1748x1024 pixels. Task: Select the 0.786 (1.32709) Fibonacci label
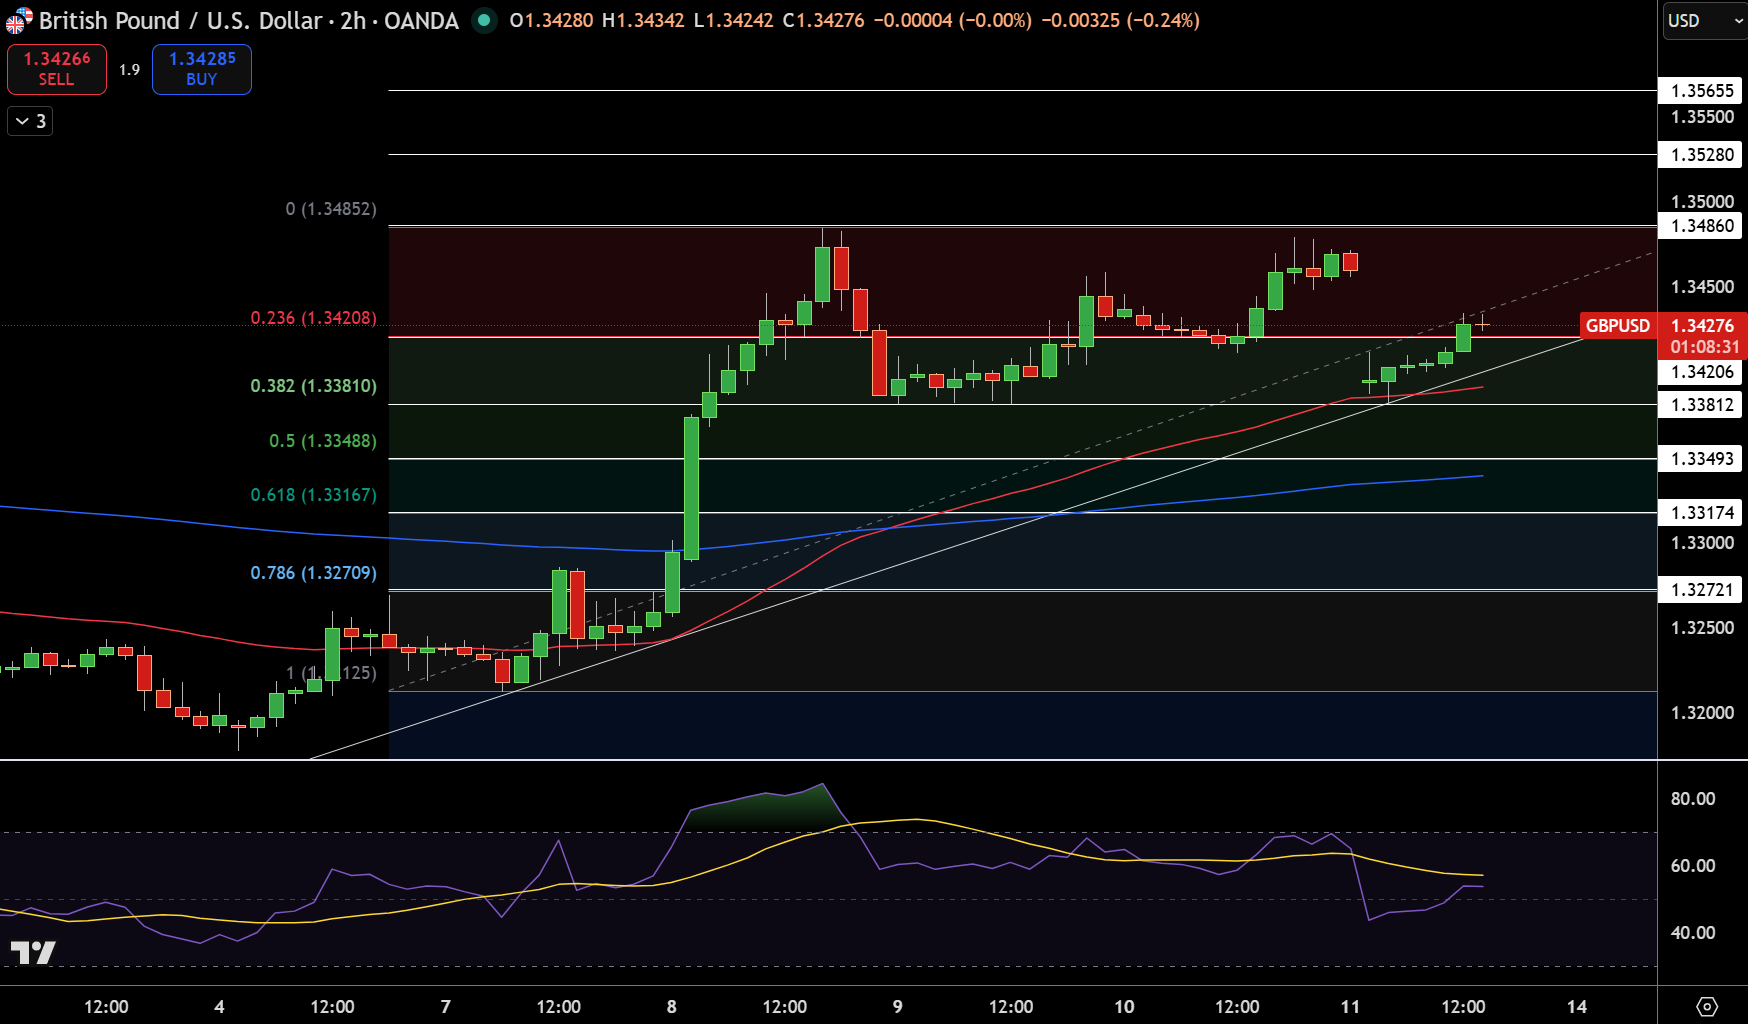[x=313, y=573]
